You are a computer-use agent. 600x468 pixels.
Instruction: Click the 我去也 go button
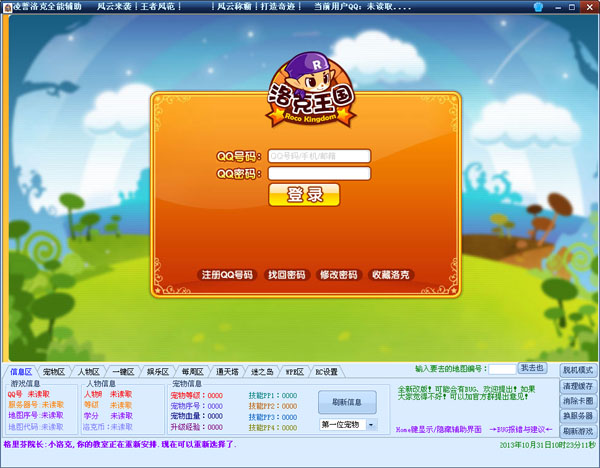(x=532, y=368)
